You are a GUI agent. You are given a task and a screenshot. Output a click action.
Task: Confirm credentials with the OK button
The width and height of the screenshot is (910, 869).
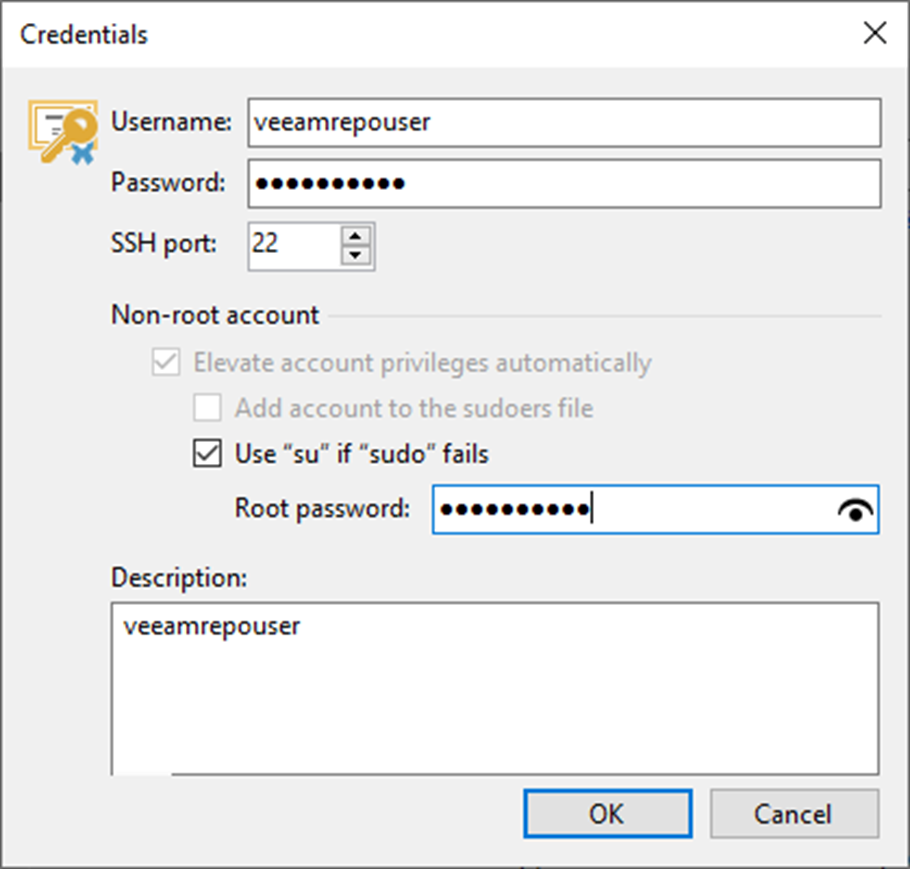607,813
